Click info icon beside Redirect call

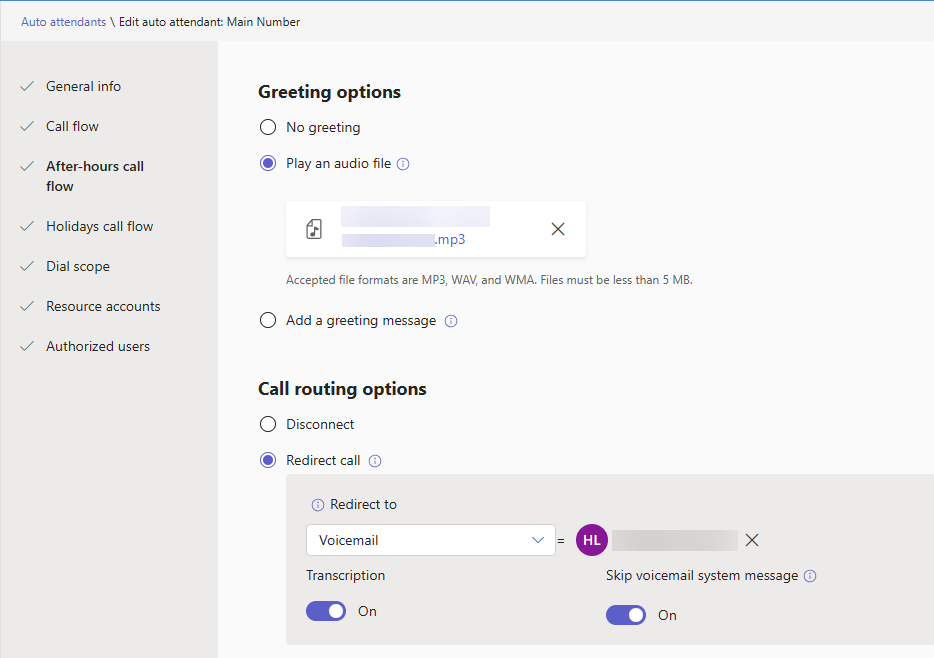point(375,461)
